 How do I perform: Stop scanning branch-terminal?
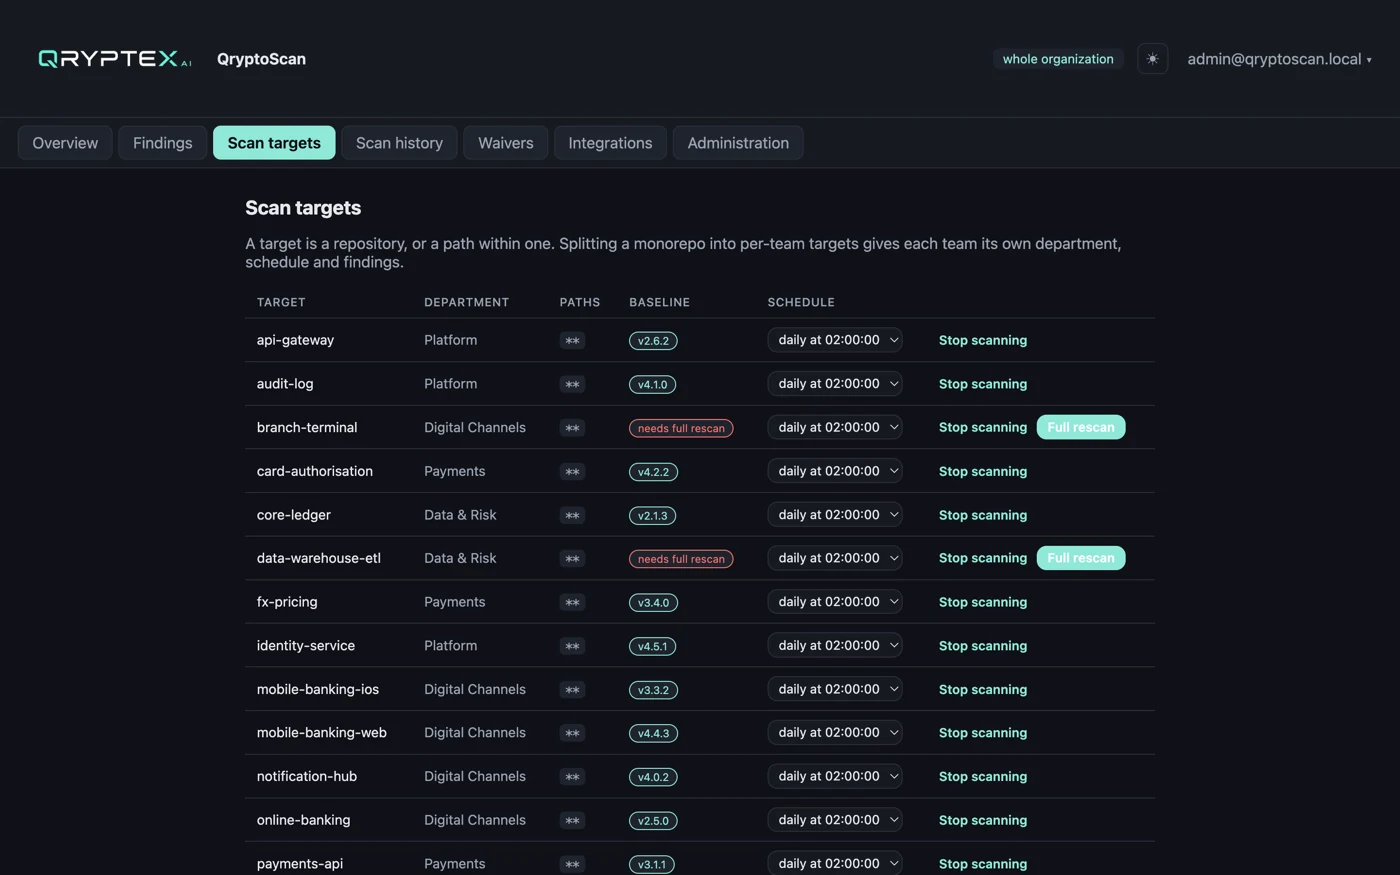(982, 427)
